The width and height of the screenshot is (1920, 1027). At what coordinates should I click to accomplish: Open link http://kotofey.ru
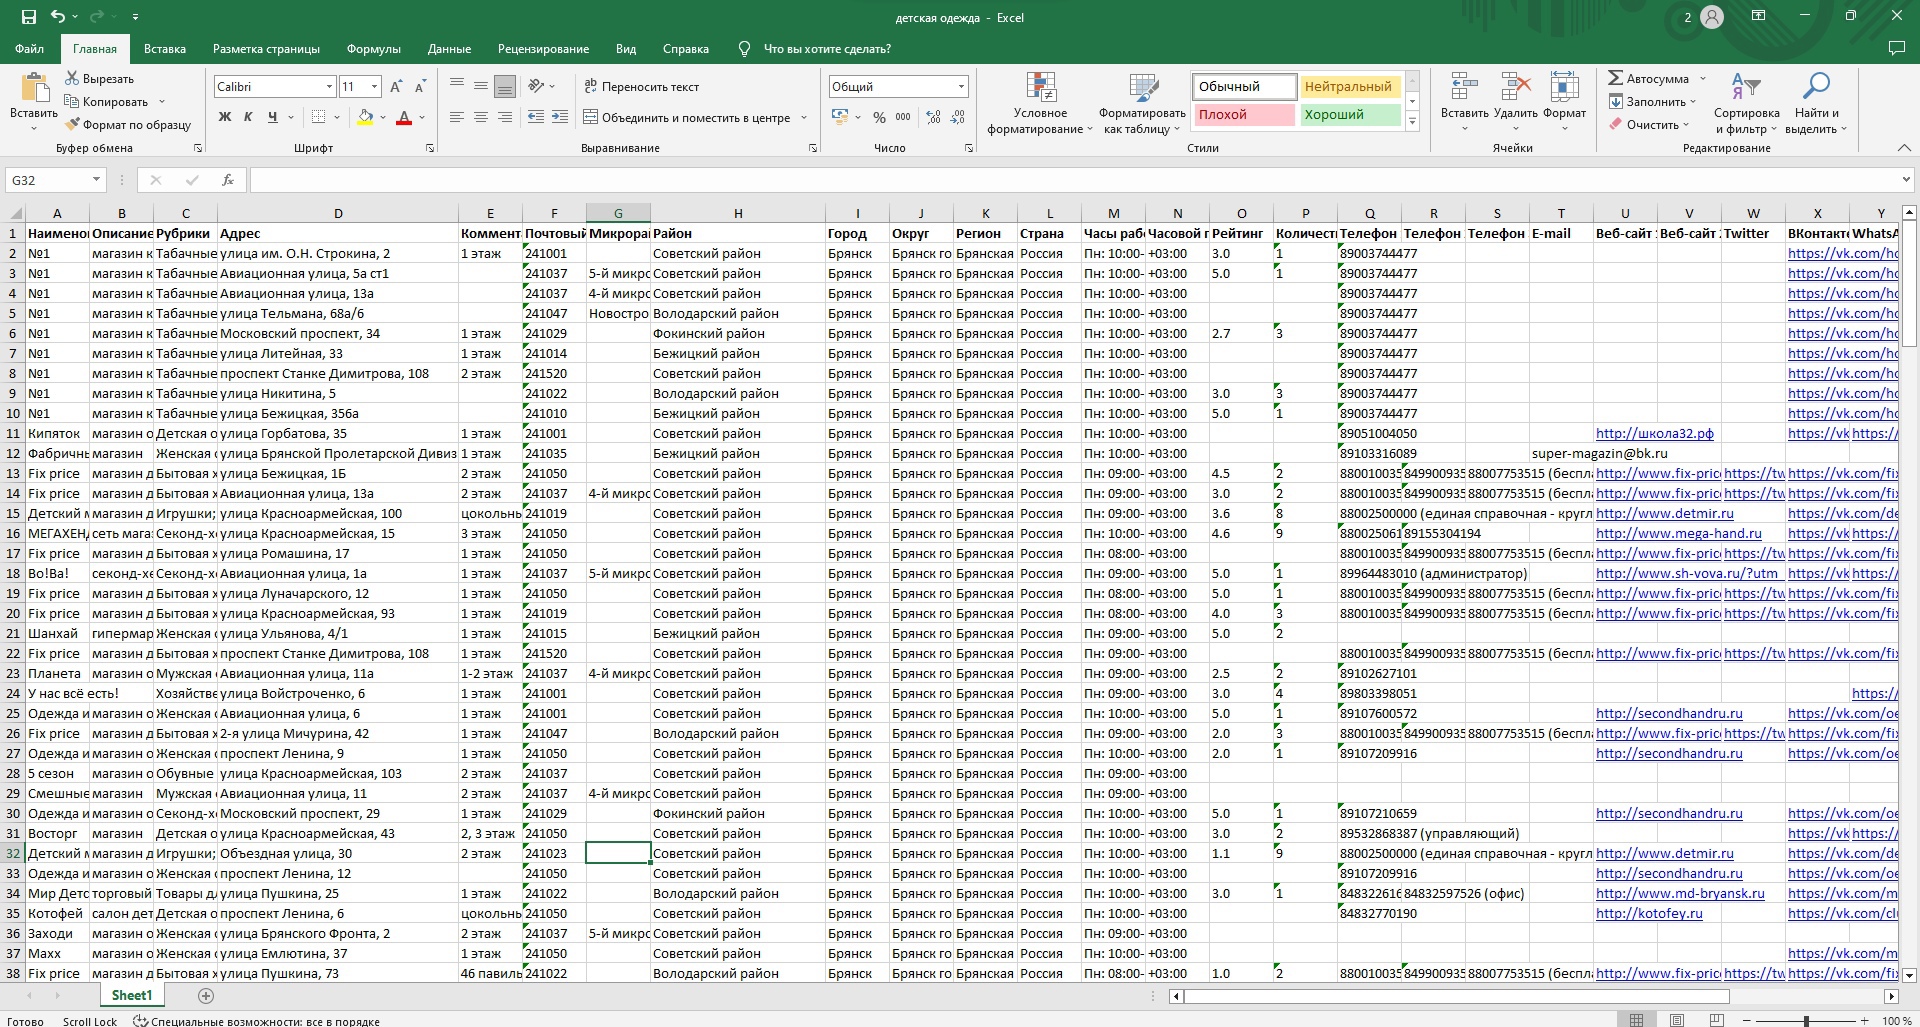tap(1649, 913)
